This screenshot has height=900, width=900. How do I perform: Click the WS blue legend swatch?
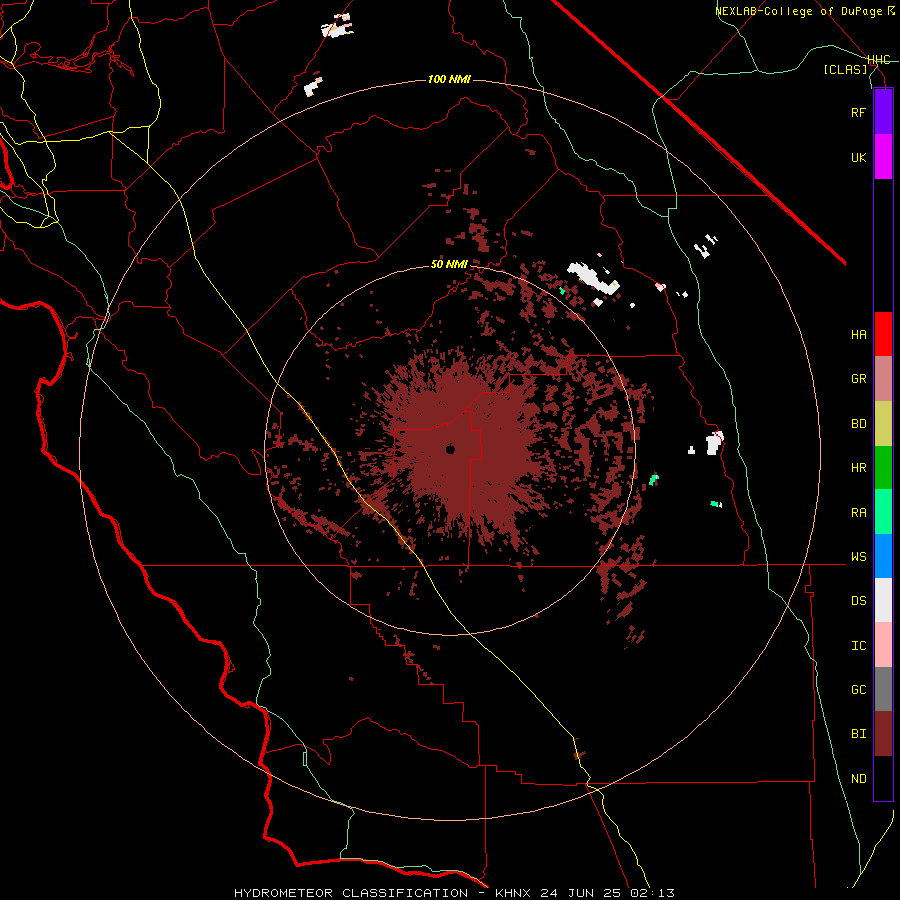(883, 556)
